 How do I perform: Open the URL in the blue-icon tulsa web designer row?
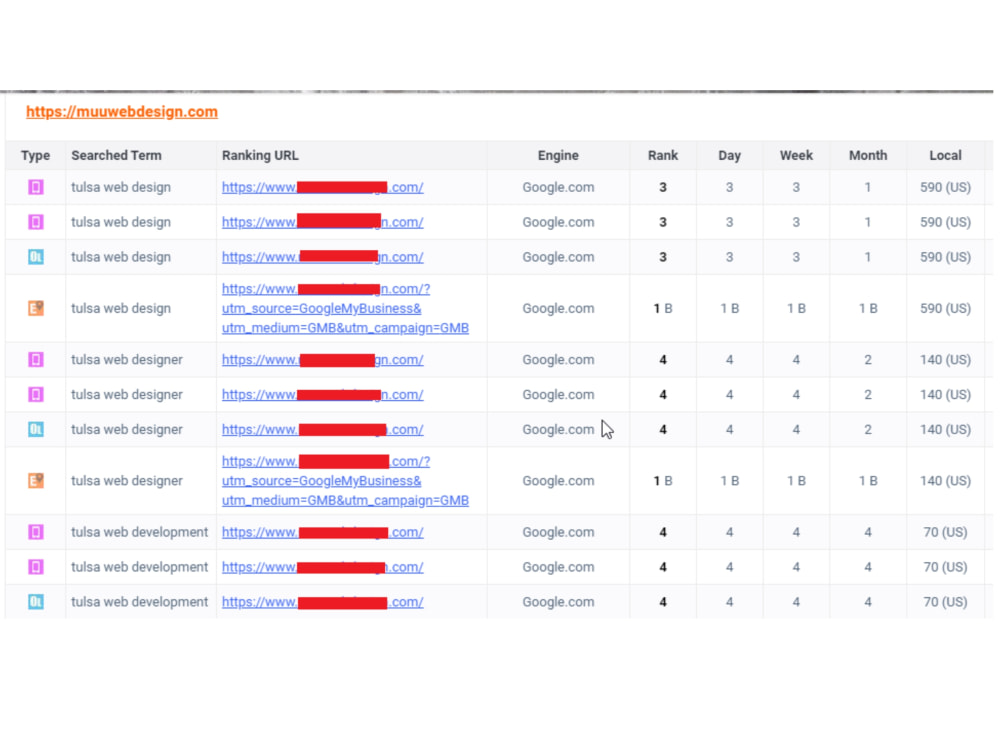tap(322, 429)
